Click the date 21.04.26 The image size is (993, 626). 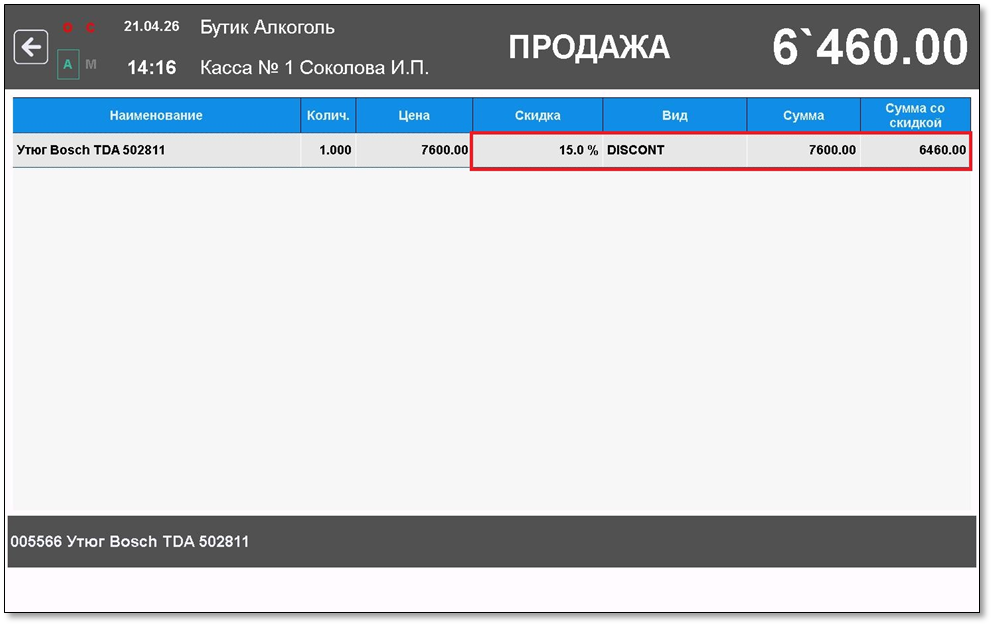(151, 27)
